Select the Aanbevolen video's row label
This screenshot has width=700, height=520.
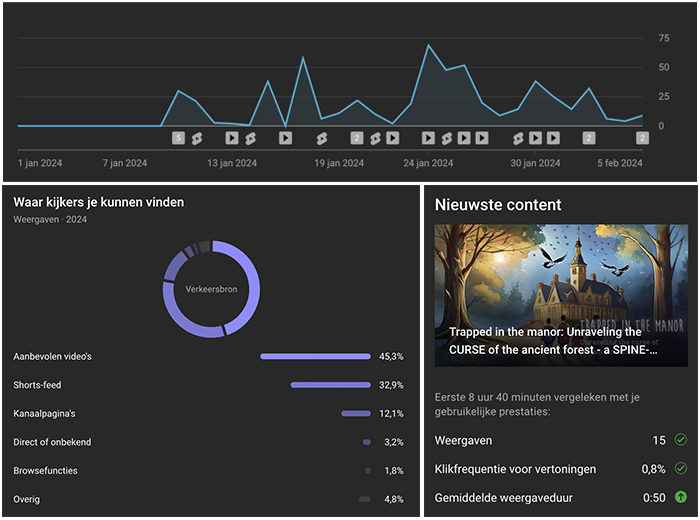(52, 357)
